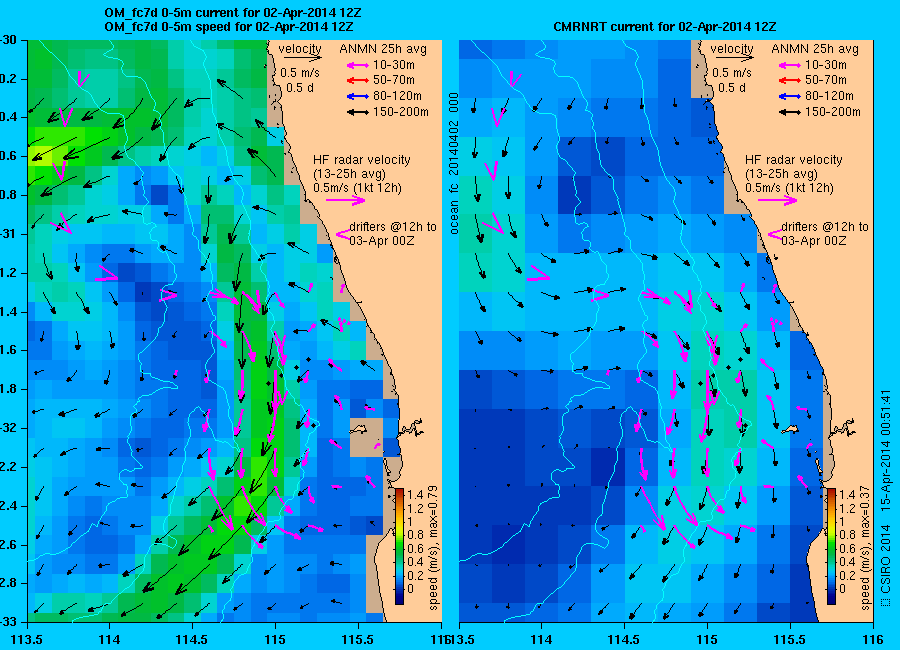
Task: Click the red 50-70m arrow in the CMRNRT legend
Action: pyautogui.click(x=789, y=81)
